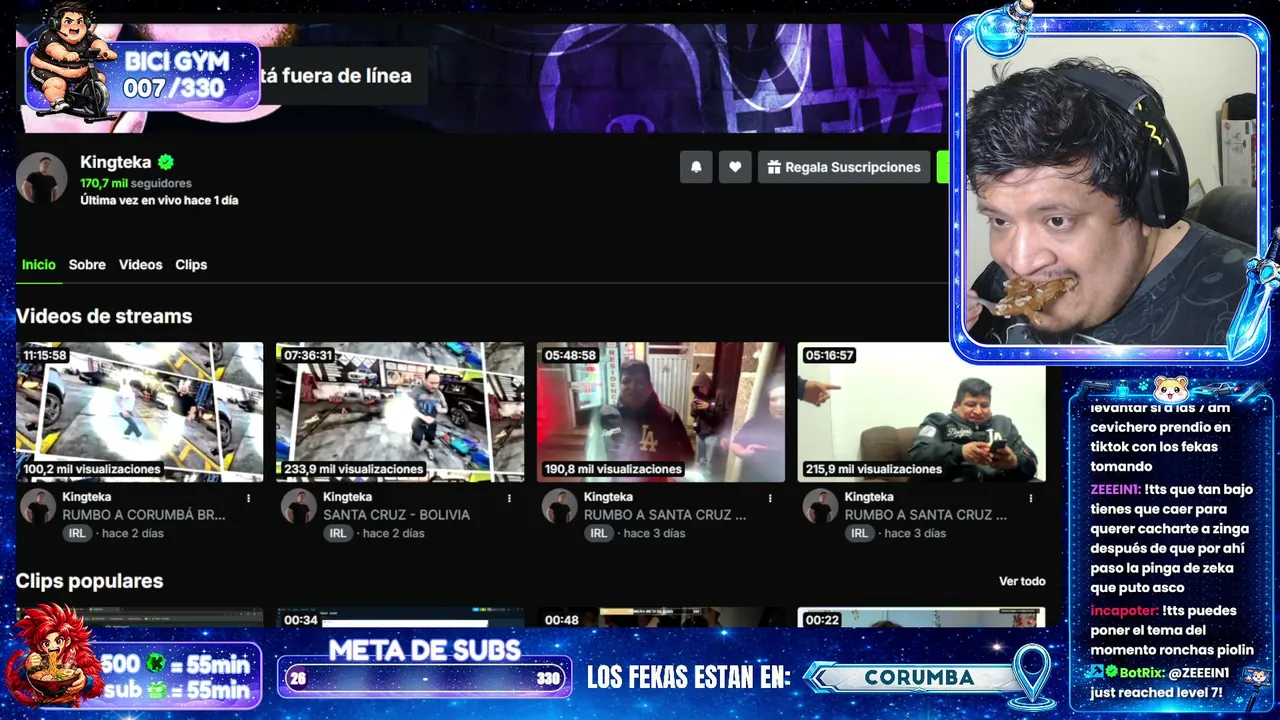Click the Regala Suscripciones button
Image resolution: width=1280 pixels, height=720 pixels.
tap(843, 167)
